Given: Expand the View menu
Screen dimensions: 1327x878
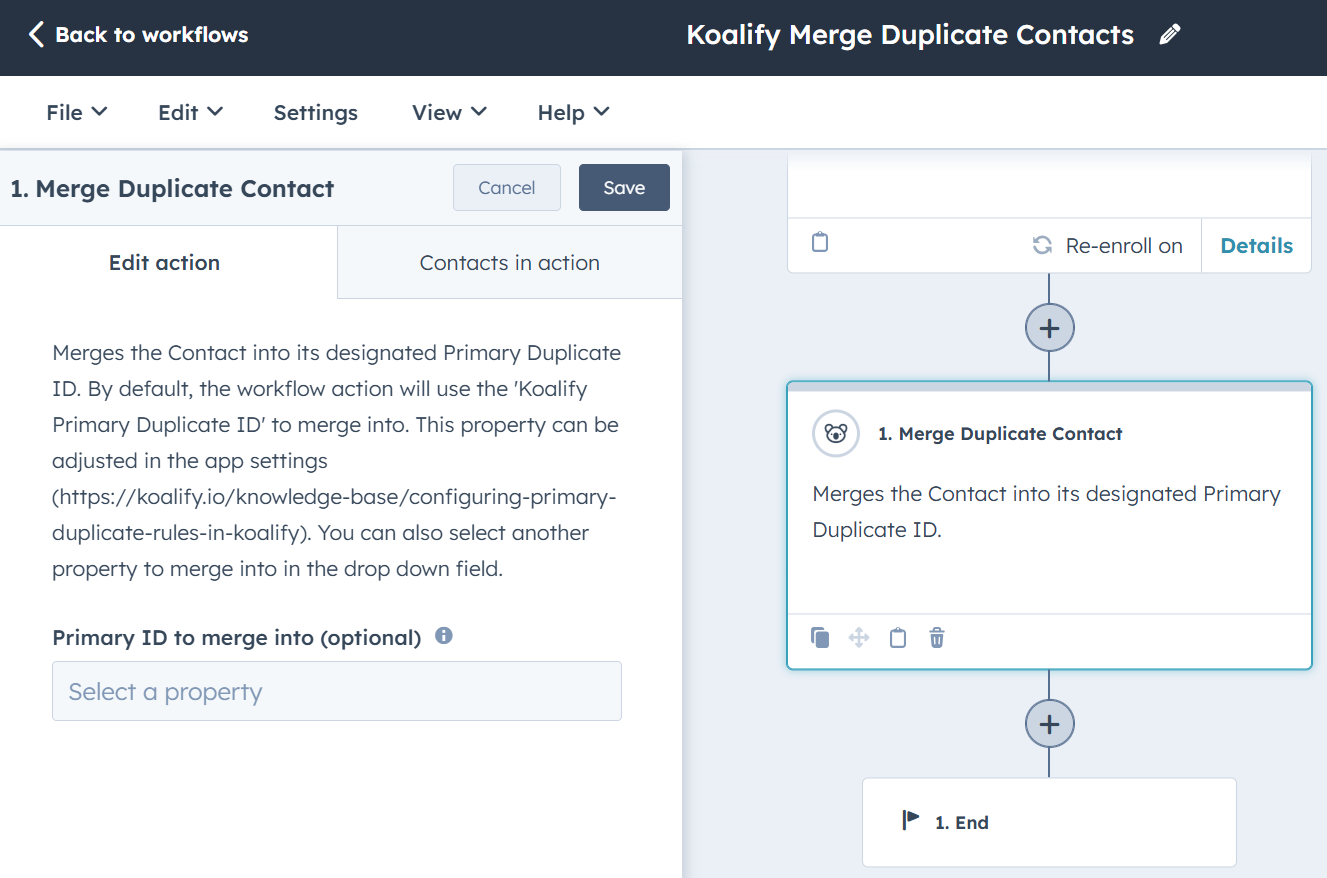Looking at the screenshot, I should pyautogui.click(x=449, y=113).
